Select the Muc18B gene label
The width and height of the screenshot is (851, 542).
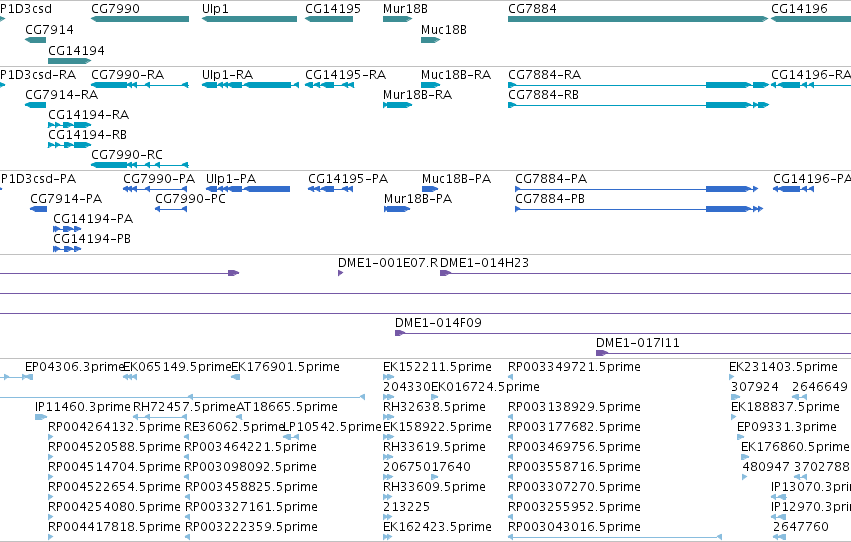click(x=444, y=29)
